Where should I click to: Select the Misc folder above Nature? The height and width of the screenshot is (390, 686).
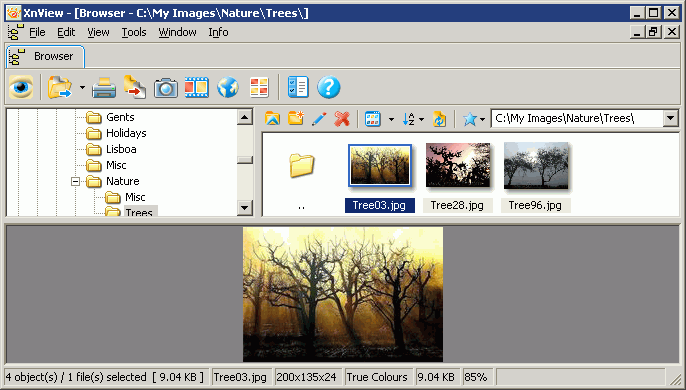click(116, 165)
